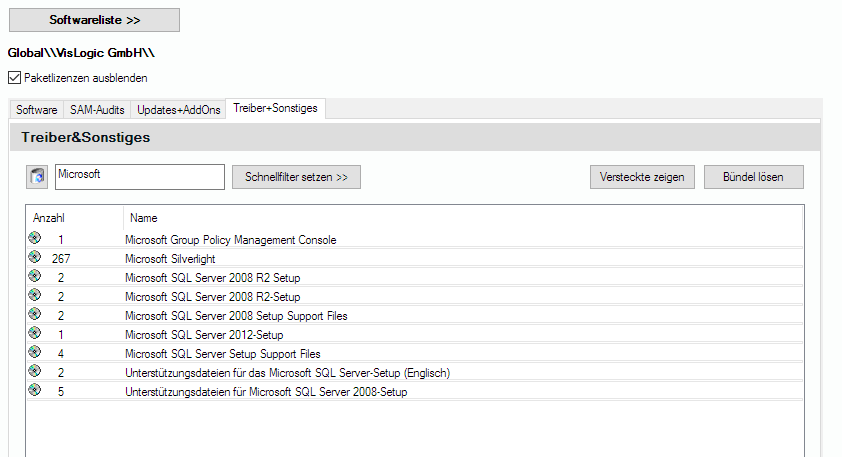Click the Bündel lösen button
Image resolution: width=842 pixels, height=457 pixels.
(x=753, y=177)
